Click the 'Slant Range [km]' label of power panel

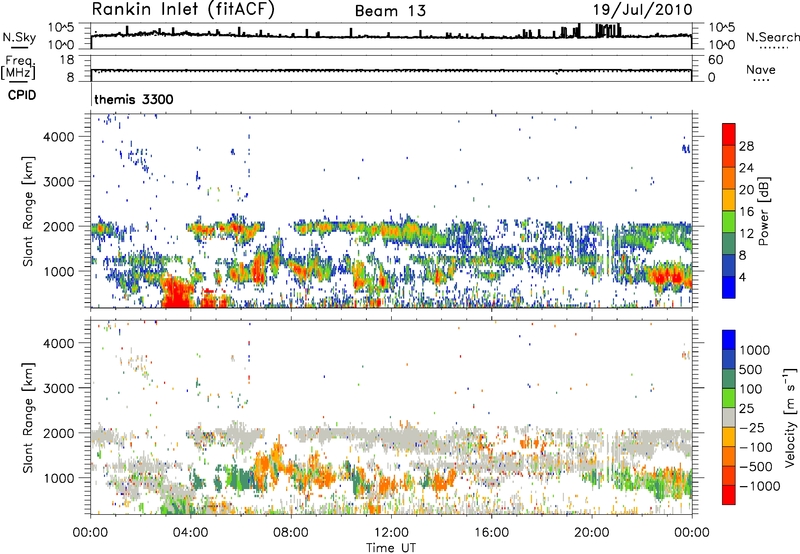pos(28,211)
